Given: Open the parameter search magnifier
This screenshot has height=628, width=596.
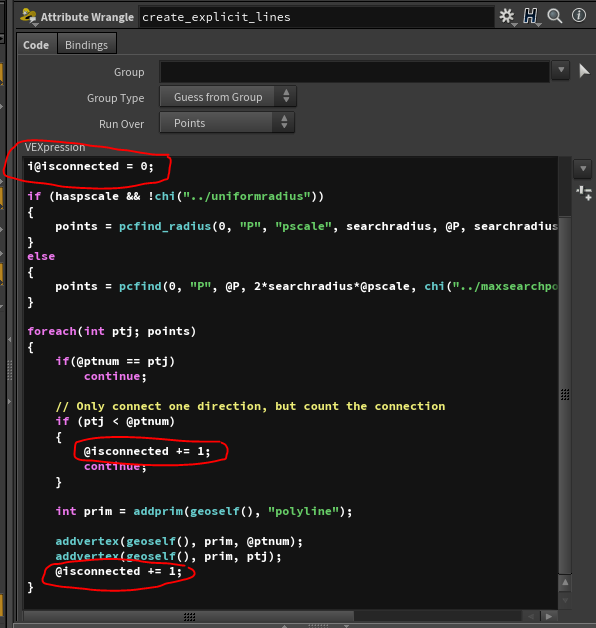Looking at the screenshot, I should tap(555, 16).
